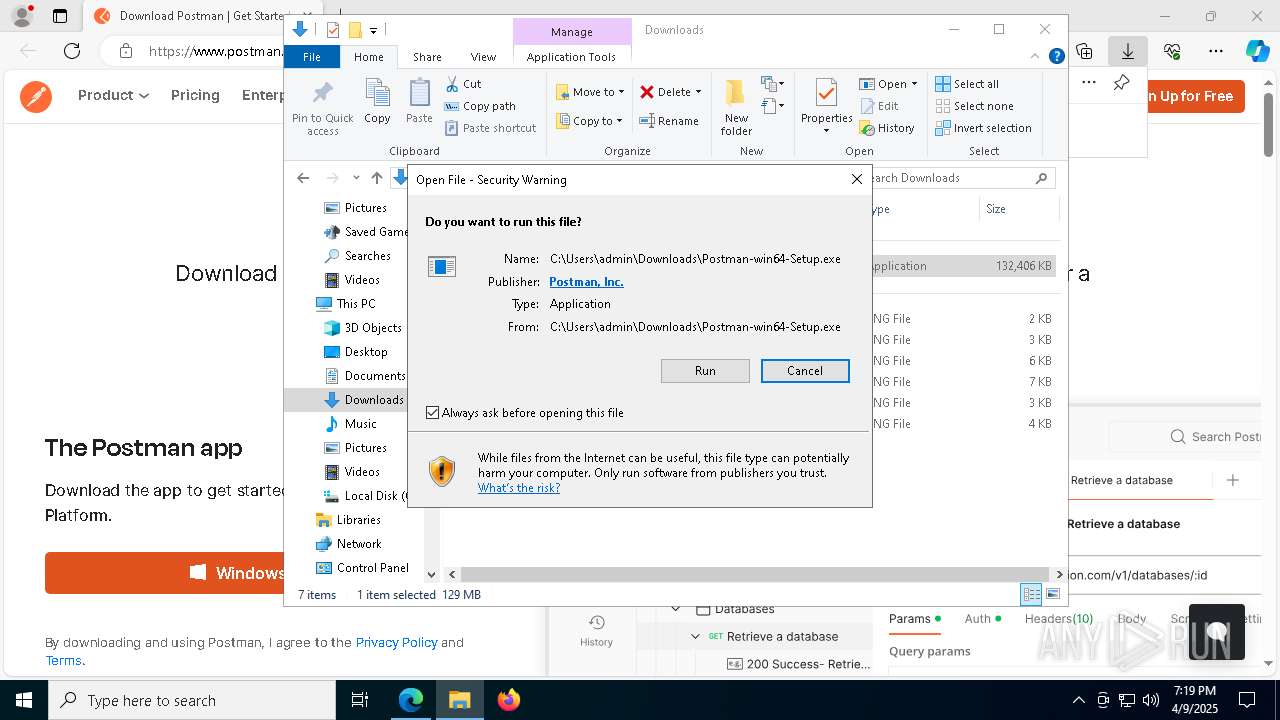Screen dimensions: 1280x720
Task: Close the security warning dialog
Action: (856, 179)
